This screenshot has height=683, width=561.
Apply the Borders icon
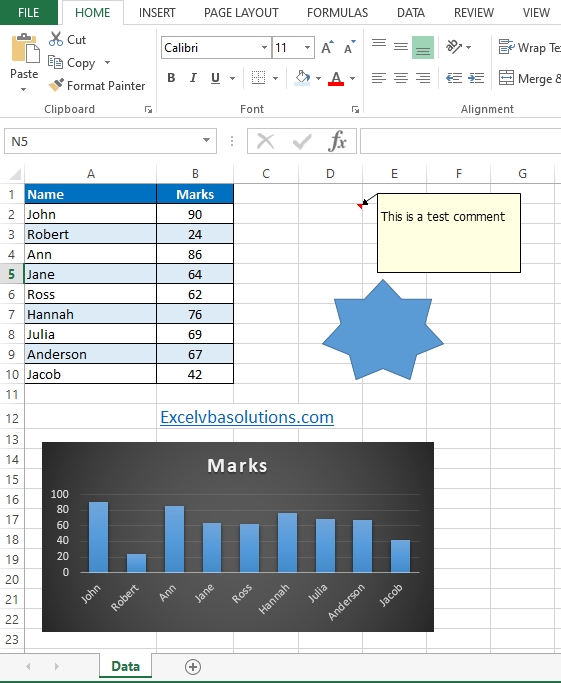258,78
